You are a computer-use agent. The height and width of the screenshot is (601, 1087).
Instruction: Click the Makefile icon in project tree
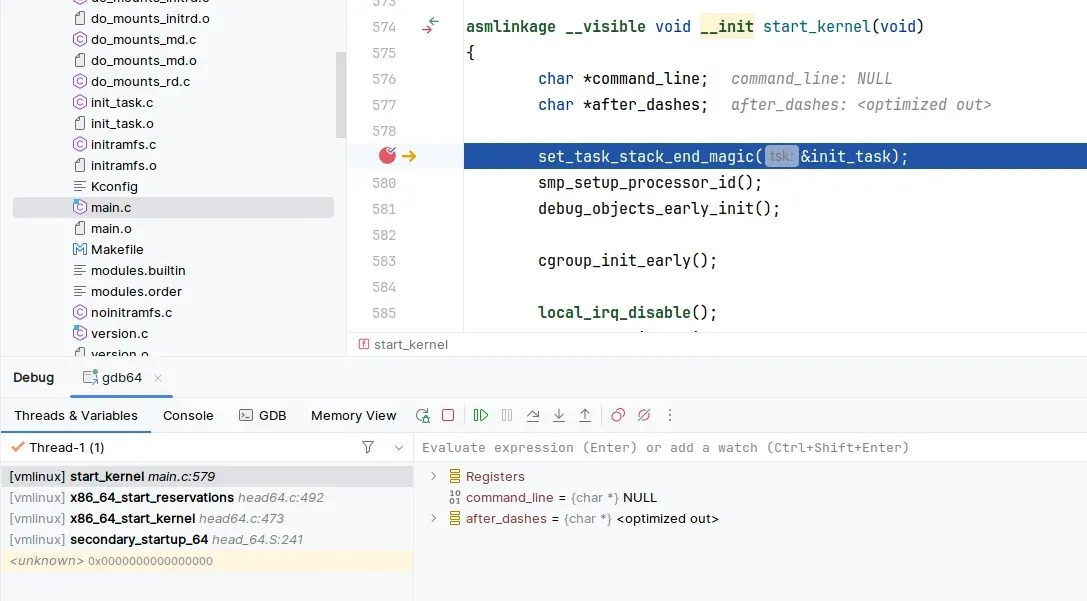(x=80, y=250)
